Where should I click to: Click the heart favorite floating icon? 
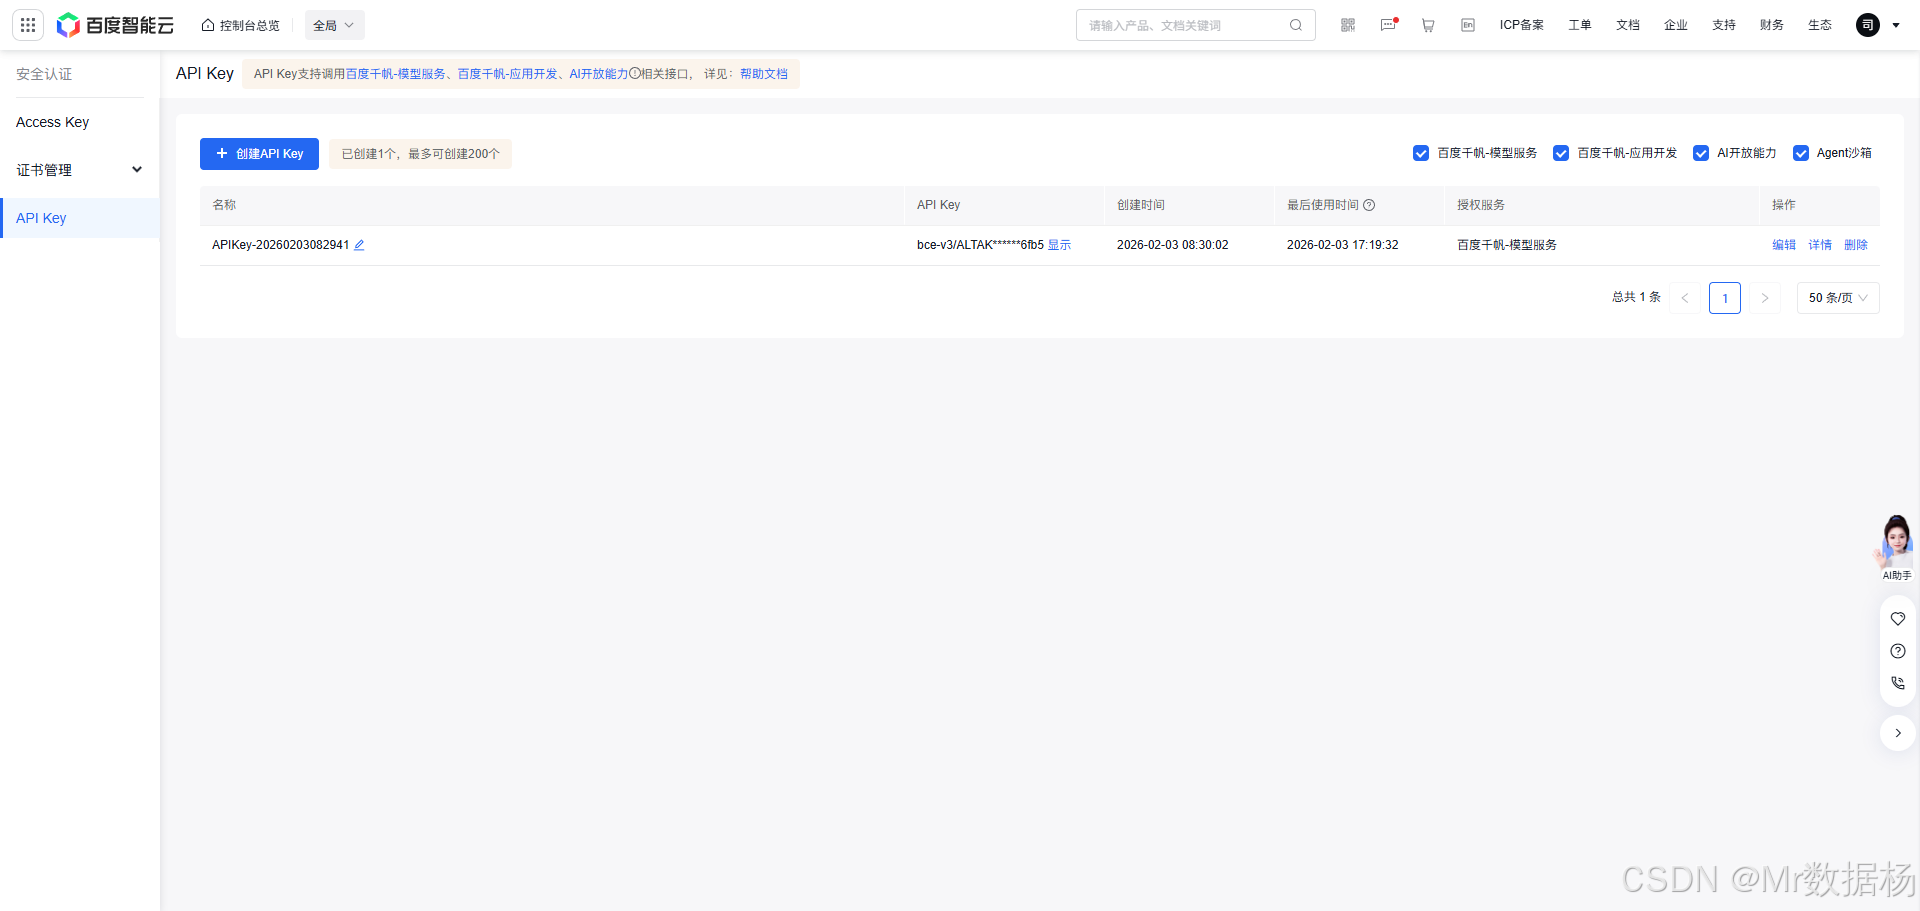click(1898, 619)
